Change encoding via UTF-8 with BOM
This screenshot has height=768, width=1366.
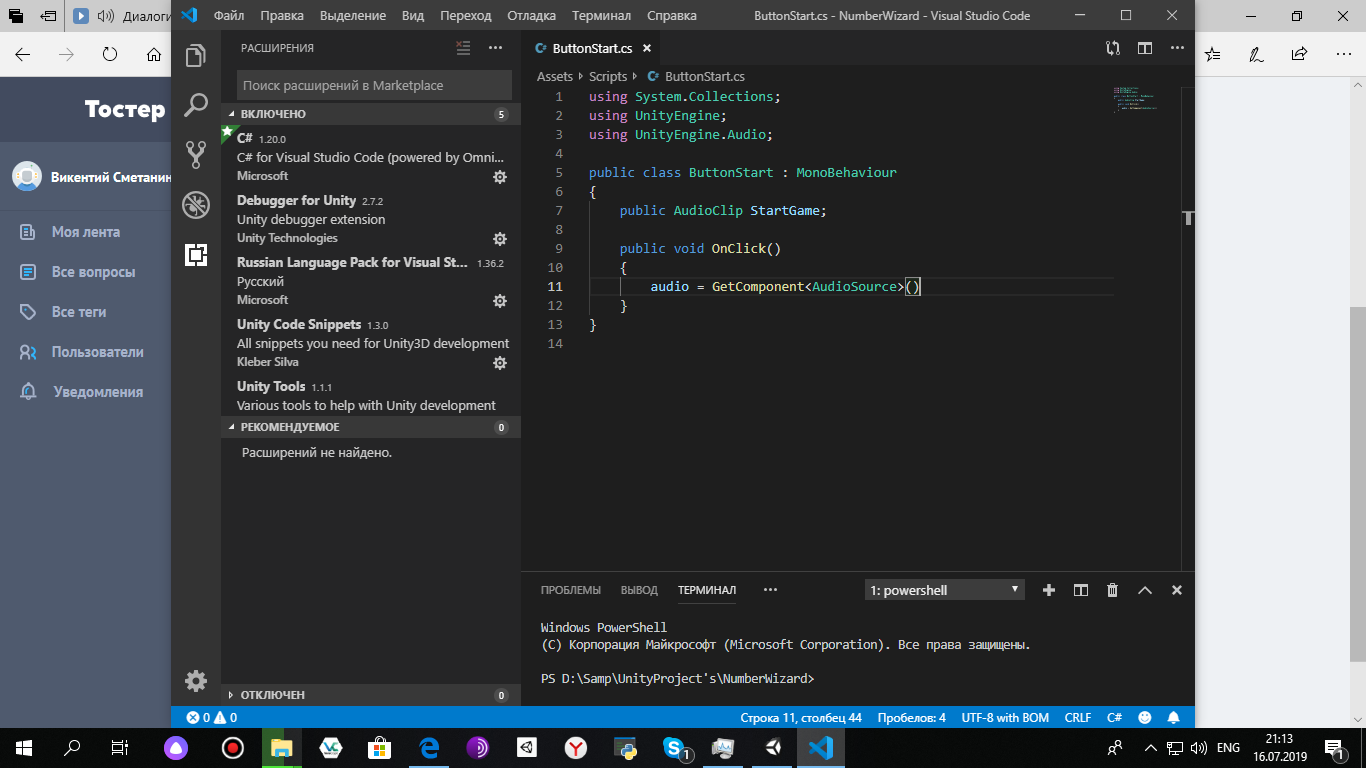coord(1005,718)
